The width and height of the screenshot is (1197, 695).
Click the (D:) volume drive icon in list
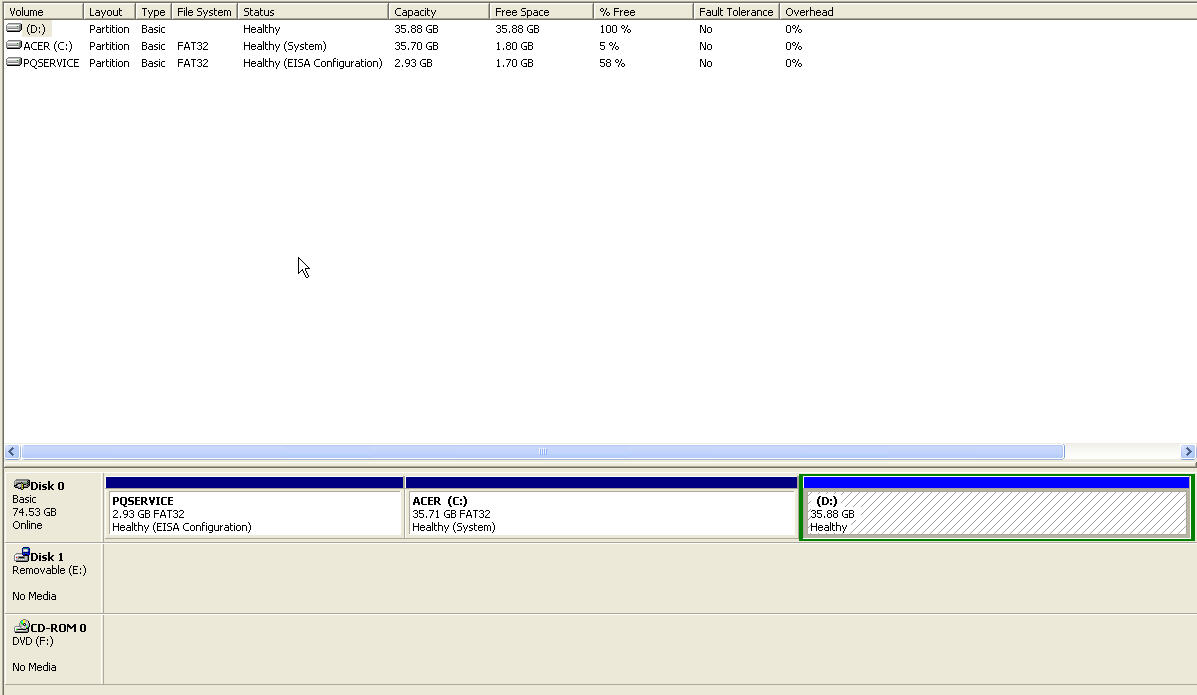pyautogui.click(x=14, y=28)
